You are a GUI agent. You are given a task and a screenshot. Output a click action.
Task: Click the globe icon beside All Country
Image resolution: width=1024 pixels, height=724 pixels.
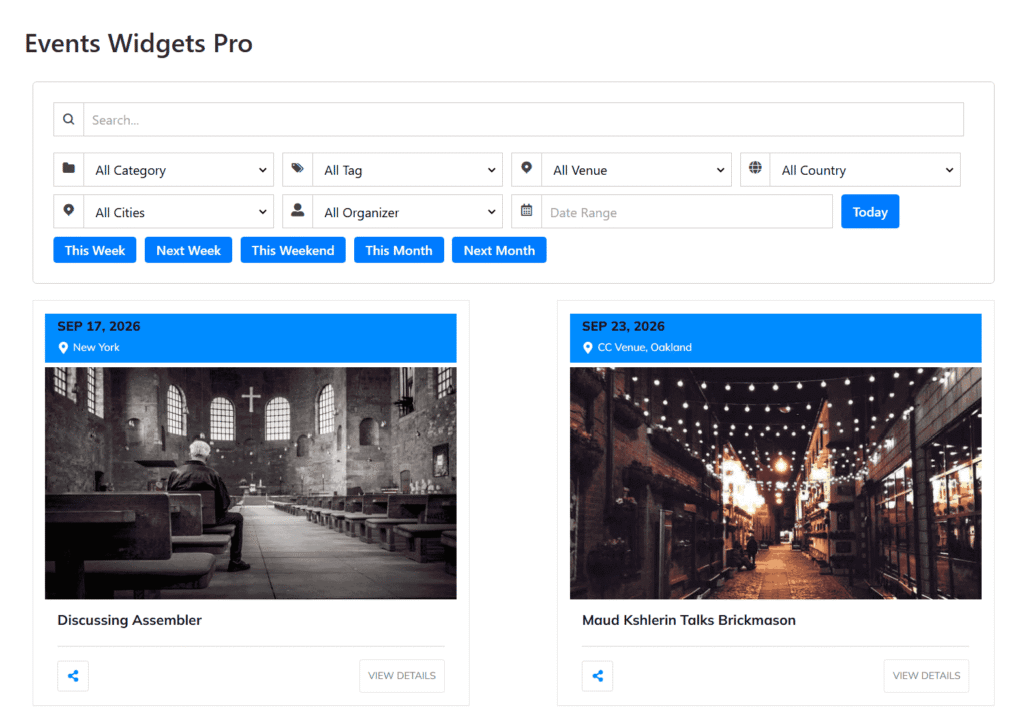(x=755, y=168)
